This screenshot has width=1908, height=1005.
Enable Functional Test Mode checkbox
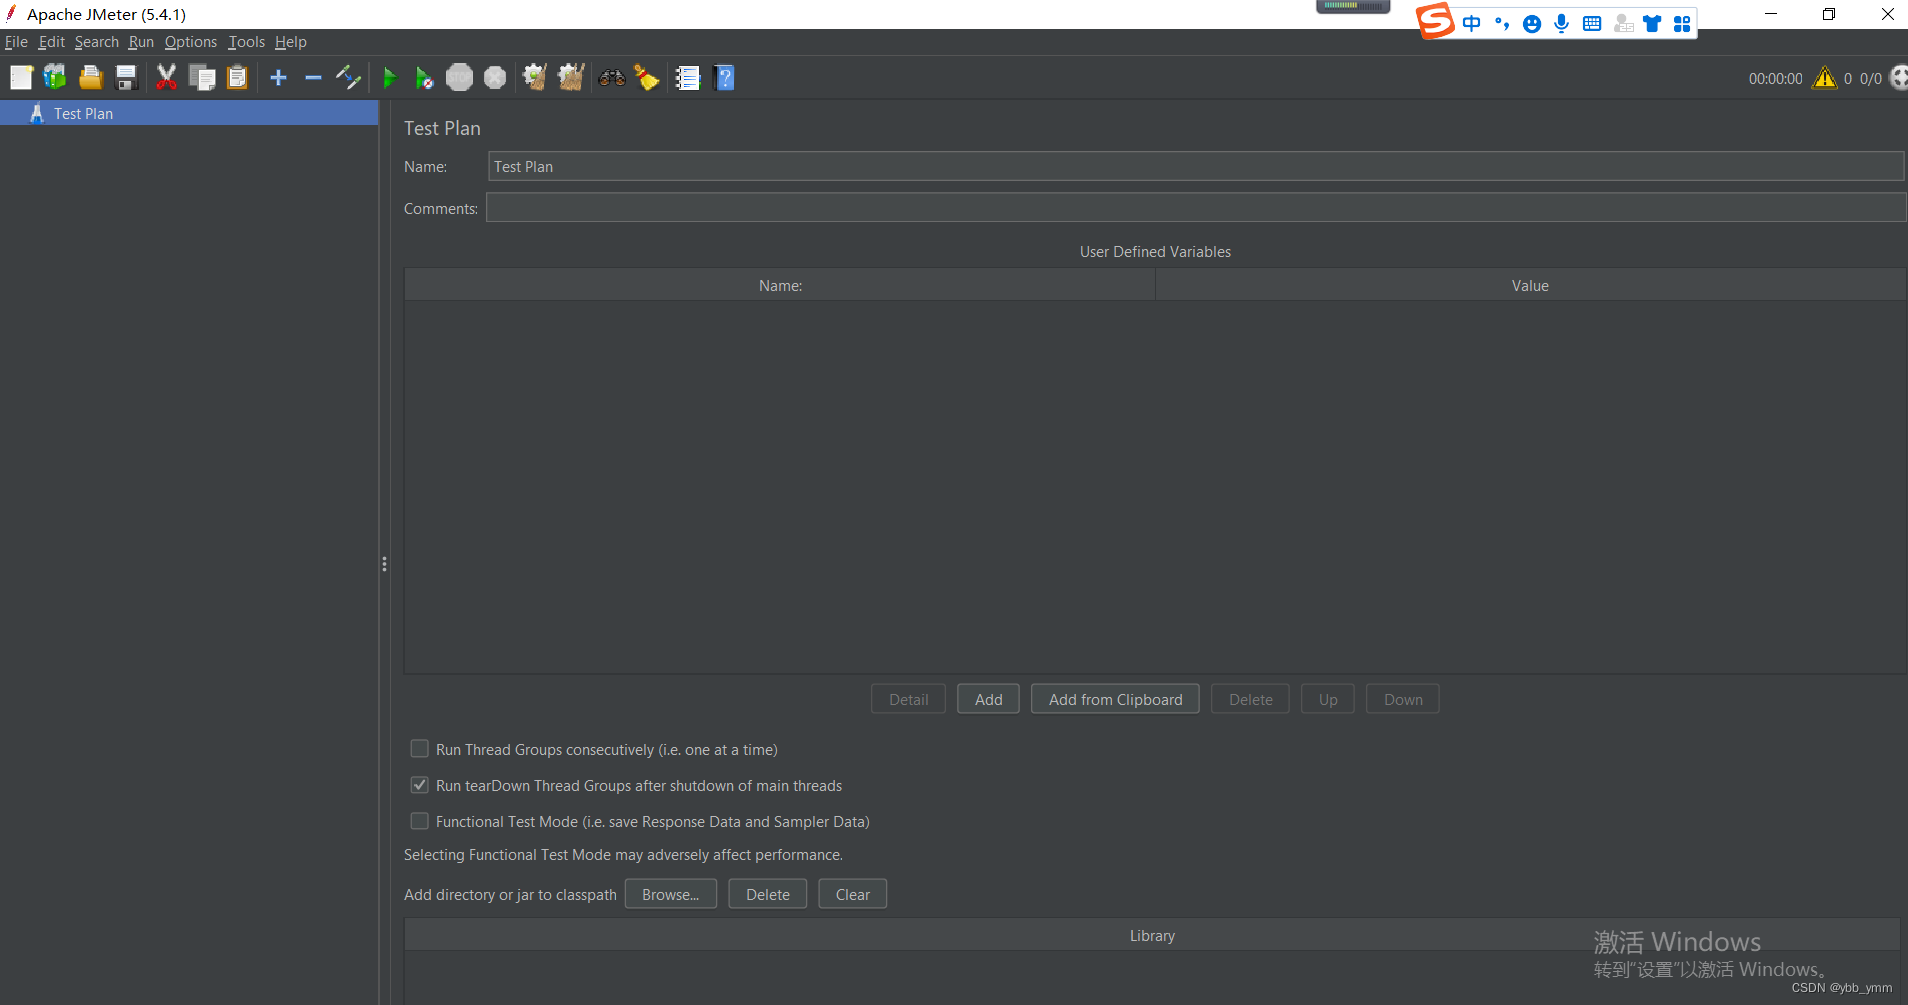(420, 821)
